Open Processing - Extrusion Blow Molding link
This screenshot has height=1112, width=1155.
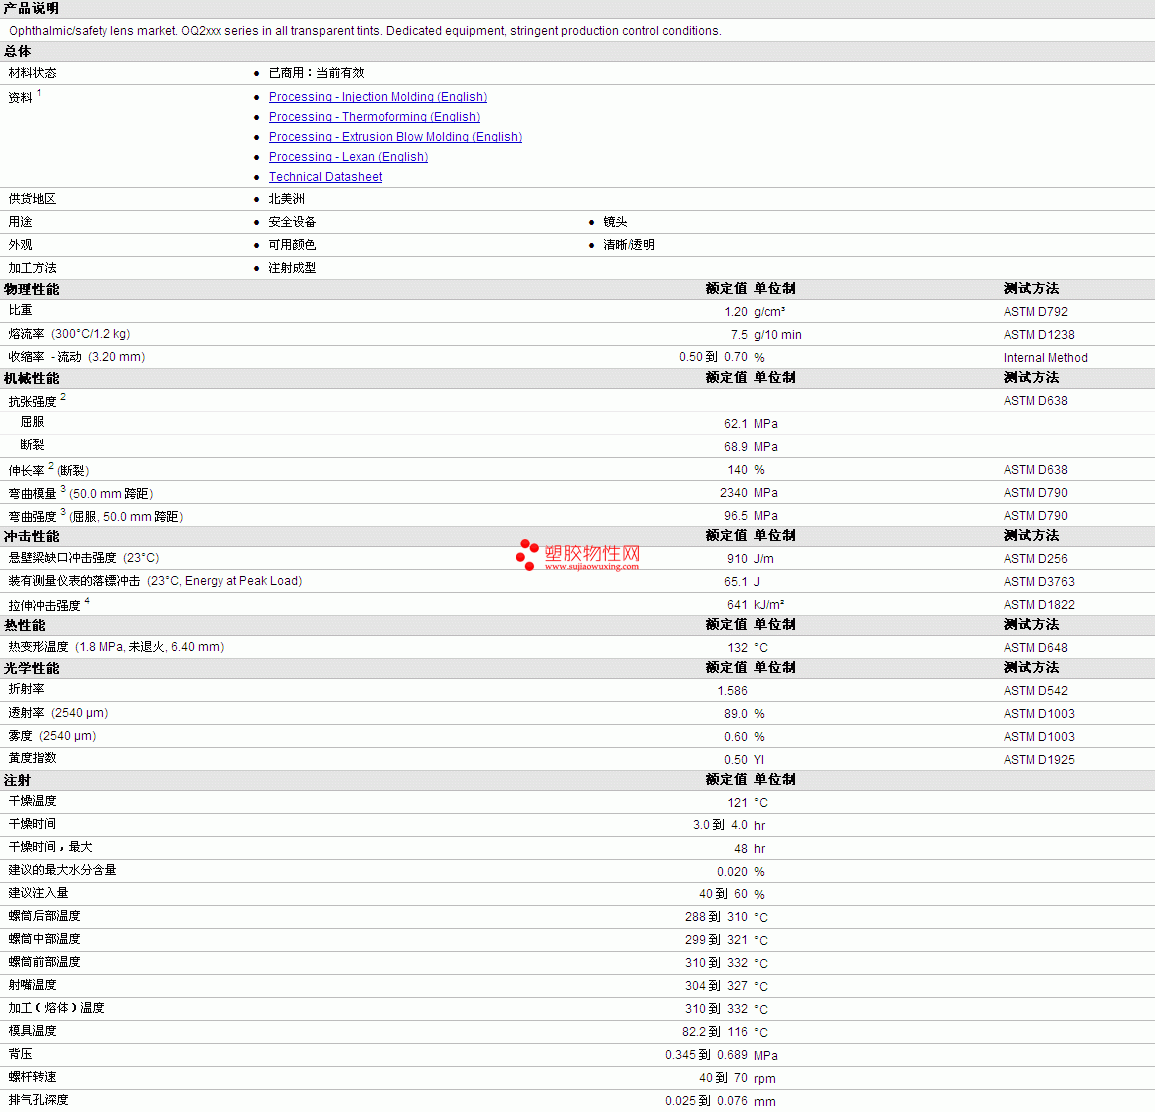click(x=395, y=136)
